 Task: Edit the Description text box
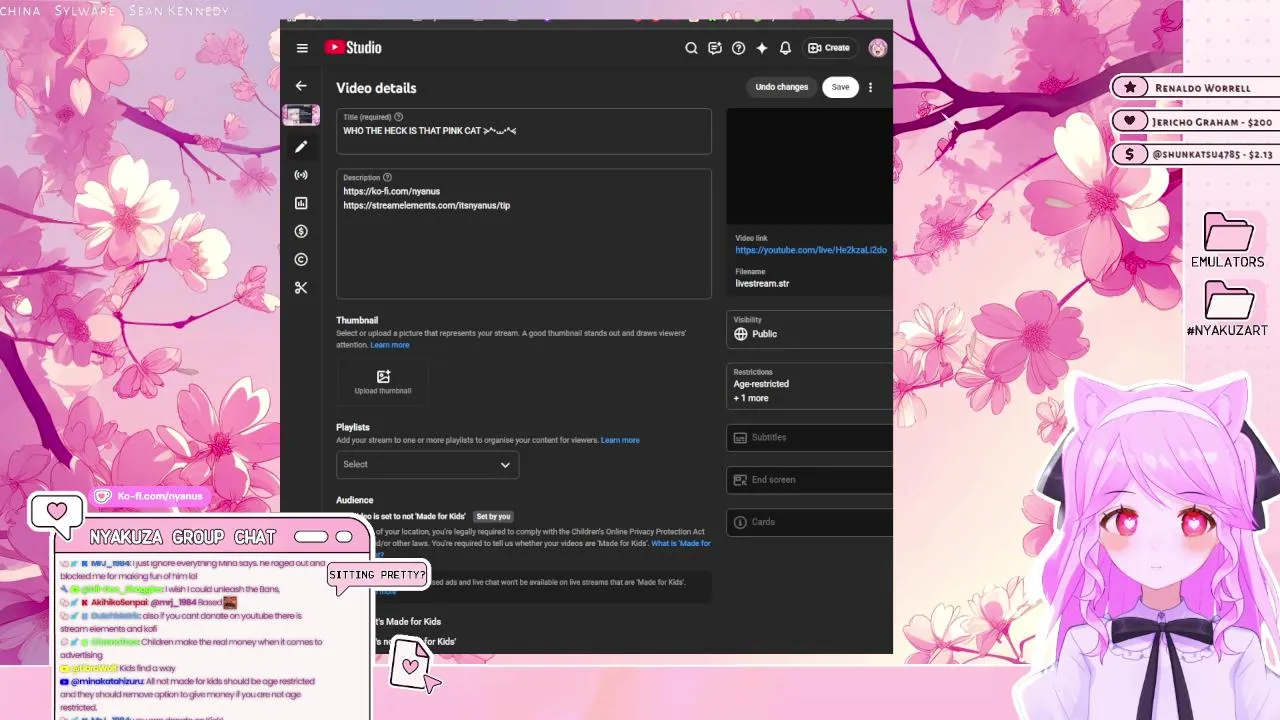coord(524,234)
